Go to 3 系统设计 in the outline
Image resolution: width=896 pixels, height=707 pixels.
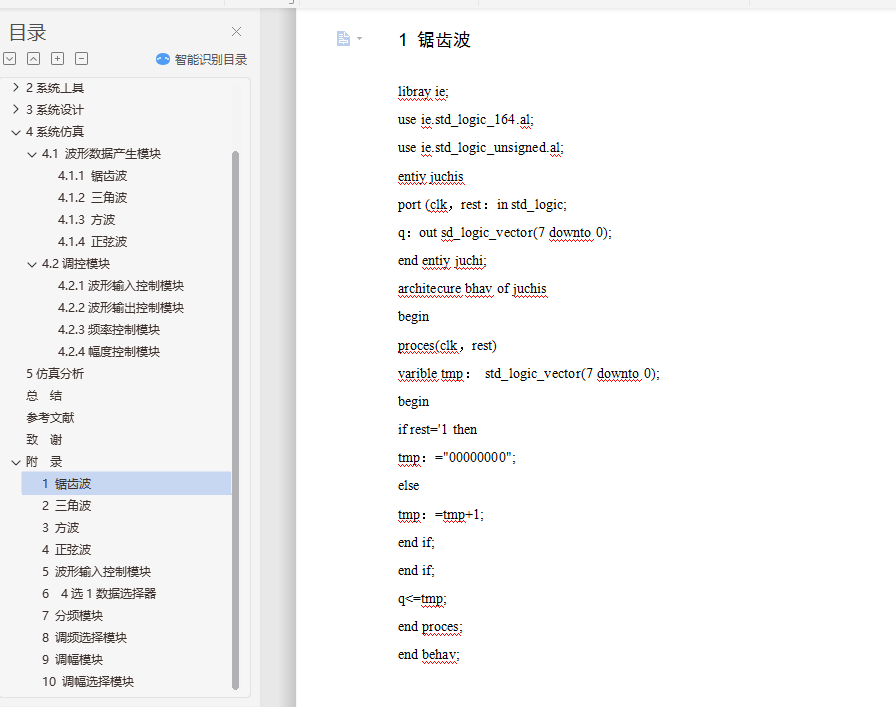pos(55,110)
